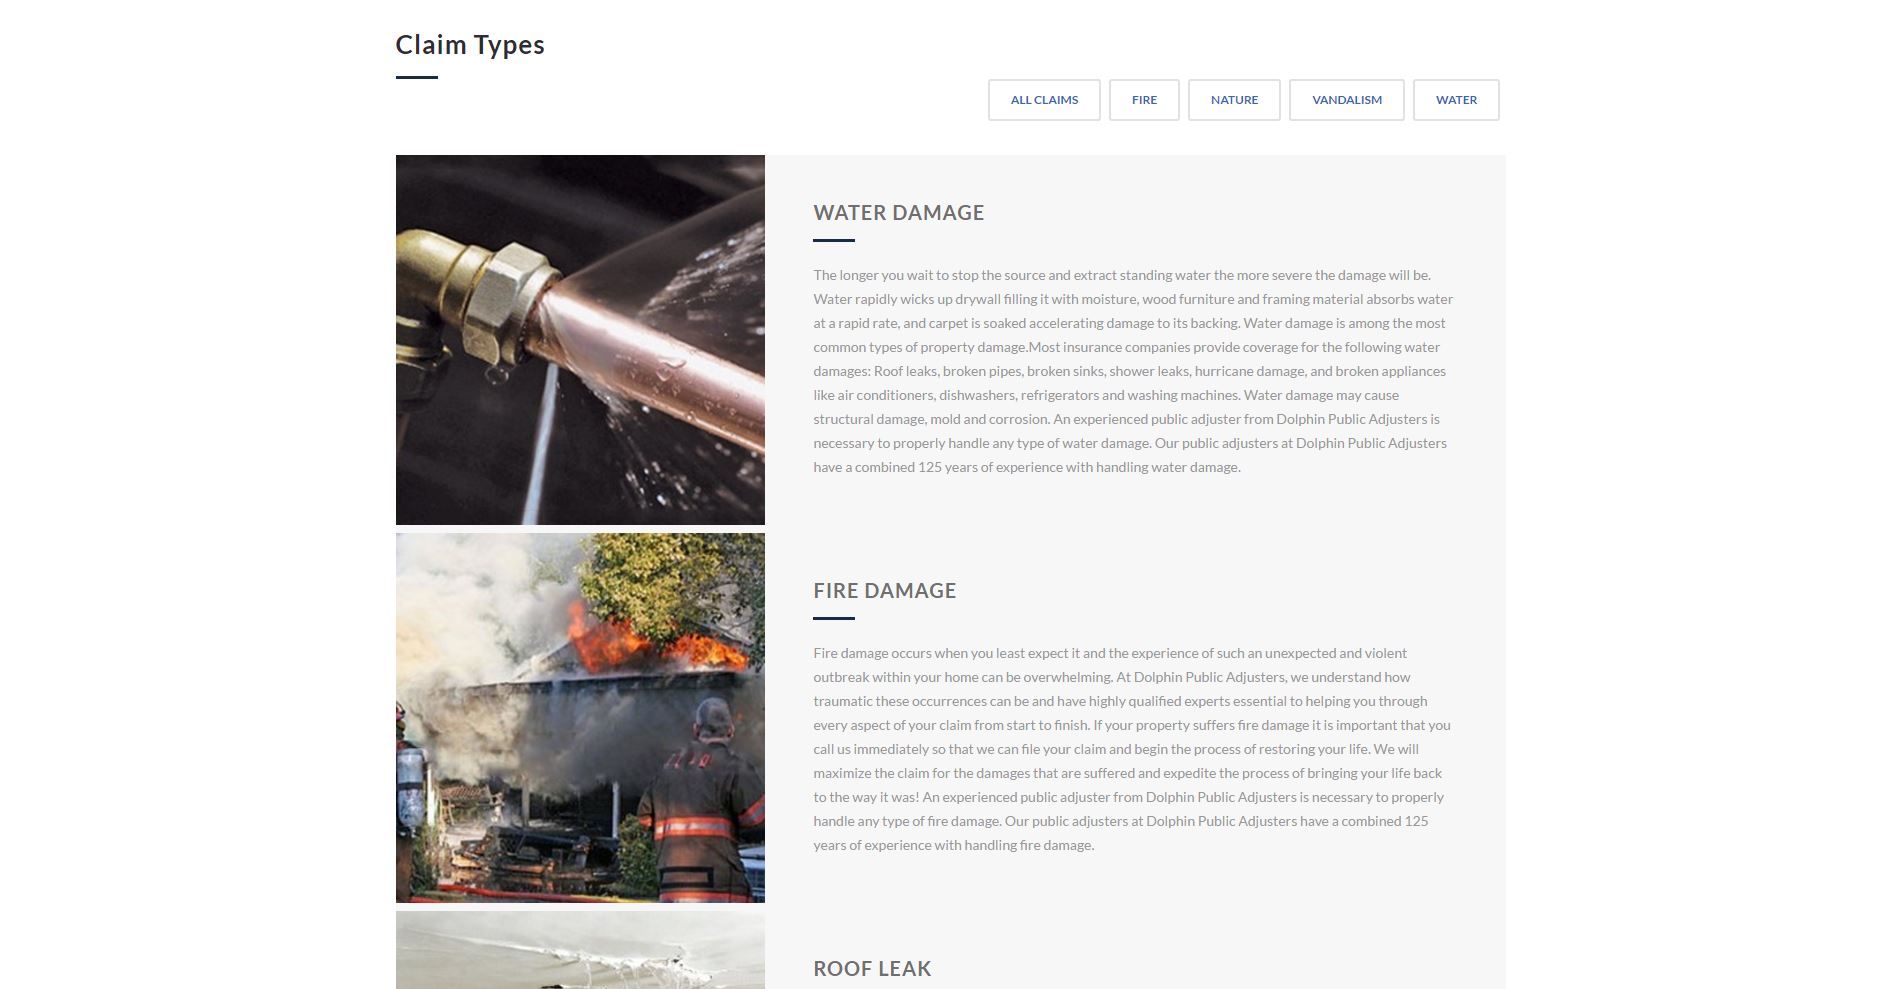1898x989 pixels.
Task: Filter the list by WATER claims
Action: coord(1456,100)
